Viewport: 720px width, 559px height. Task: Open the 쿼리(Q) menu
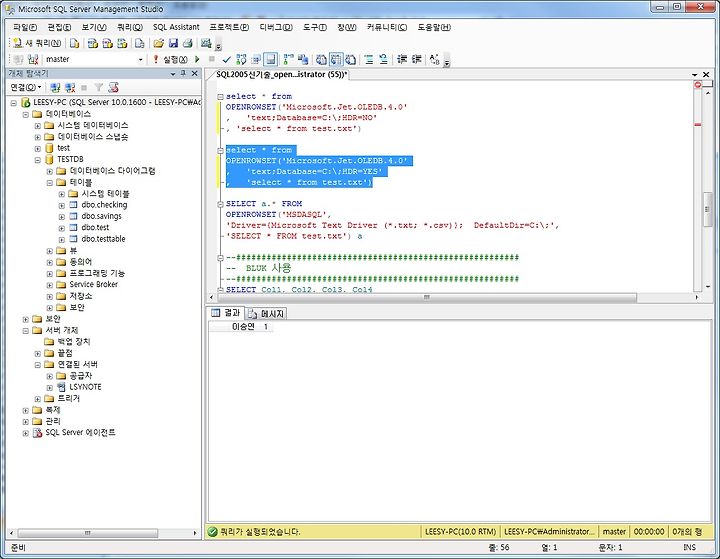click(129, 27)
